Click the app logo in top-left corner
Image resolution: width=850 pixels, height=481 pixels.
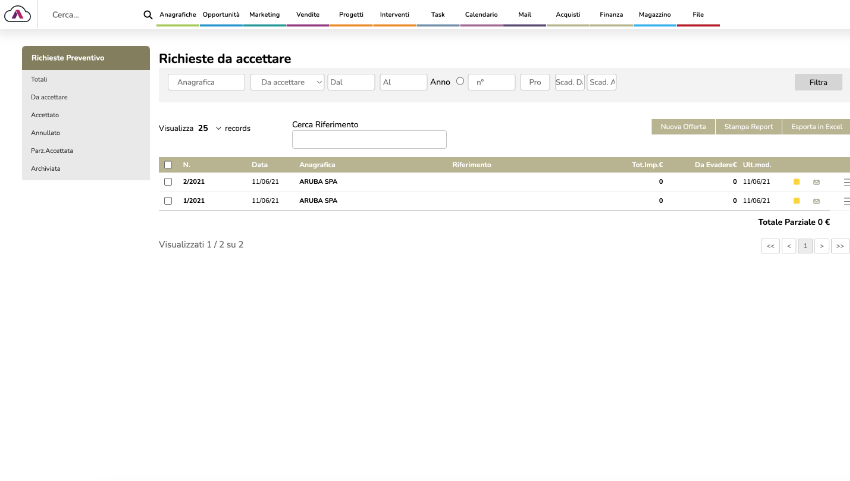(x=18, y=15)
